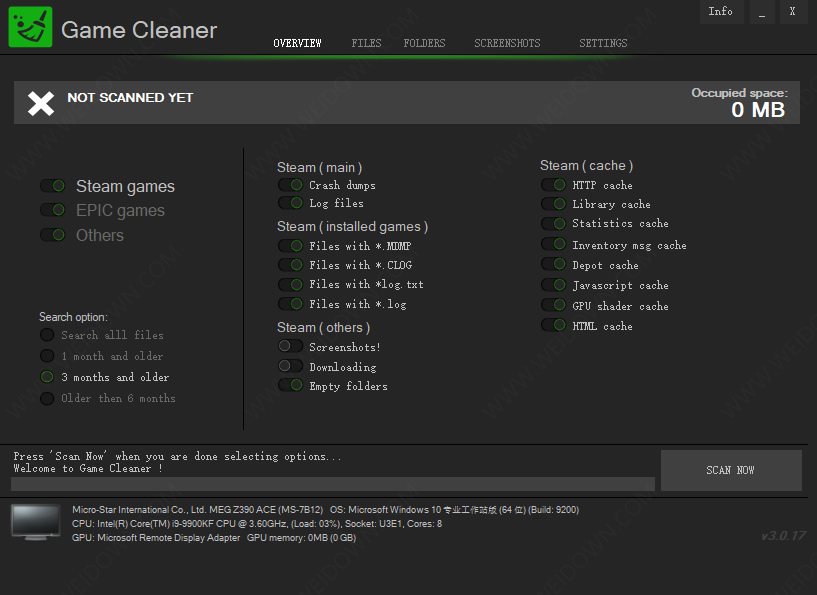Click the Steam ( cache ) heading
817x595 pixels.
pos(587,166)
